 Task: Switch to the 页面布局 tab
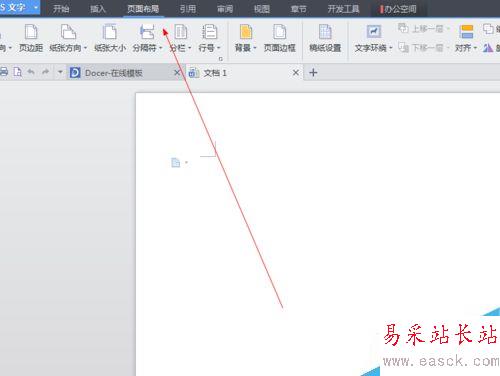pyautogui.click(x=143, y=9)
